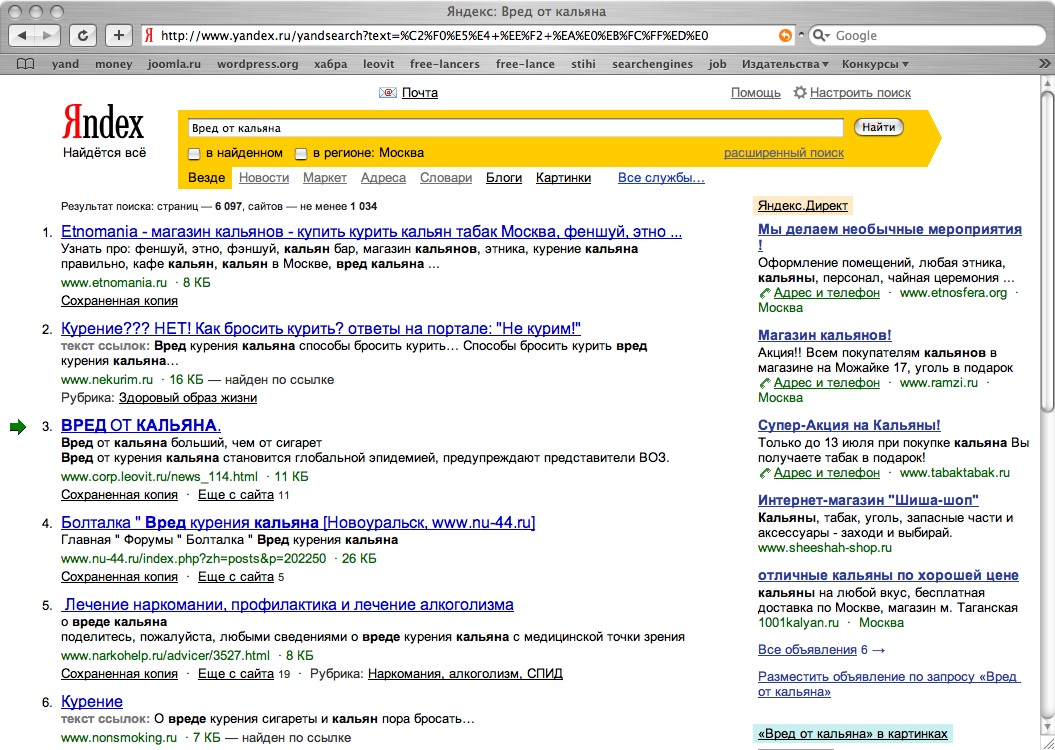Click the plus add-bookmark button
Screen dimensions: 1055x750
(118, 35)
